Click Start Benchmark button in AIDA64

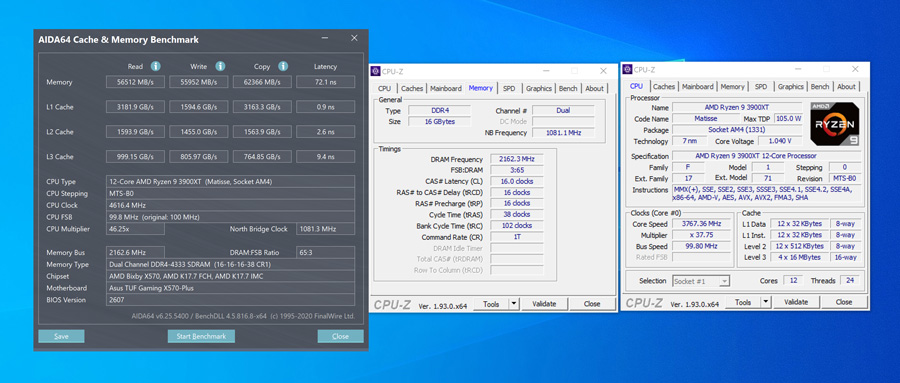click(x=201, y=336)
